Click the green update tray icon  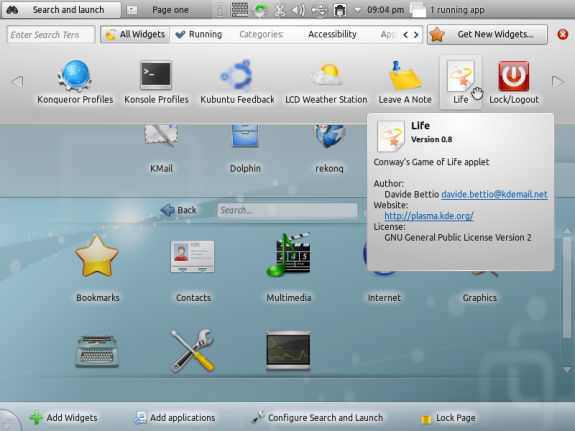[x=260, y=10]
